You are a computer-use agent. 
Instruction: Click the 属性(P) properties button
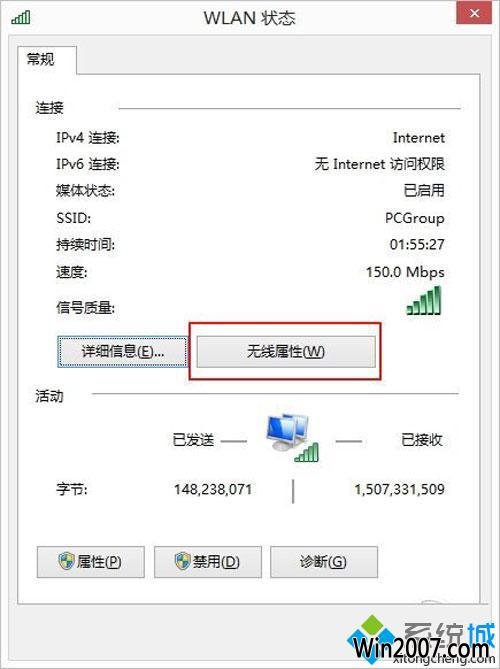[x=91, y=562]
